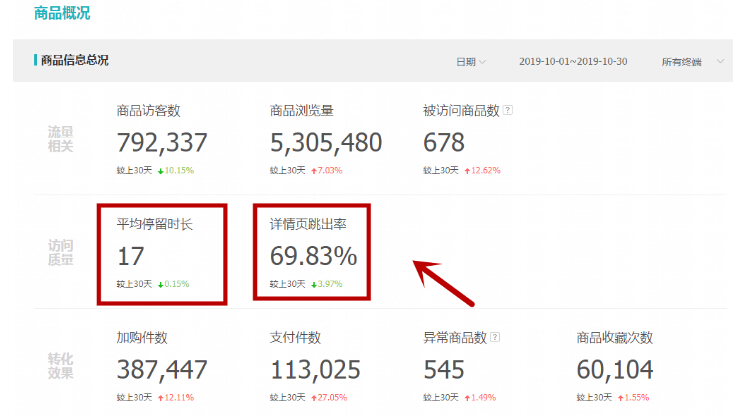Open the 日期 dropdown
Viewport: 735px width, 417px height.
[x=471, y=62]
